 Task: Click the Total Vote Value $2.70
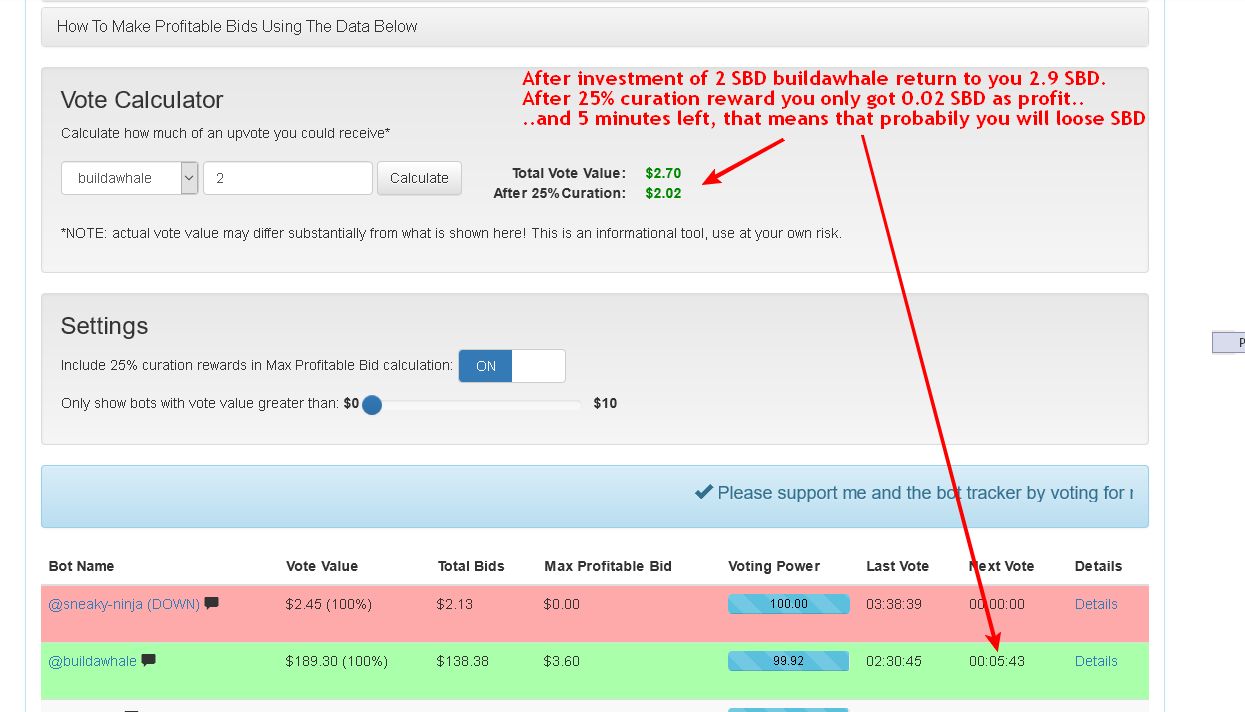[663, 173]
